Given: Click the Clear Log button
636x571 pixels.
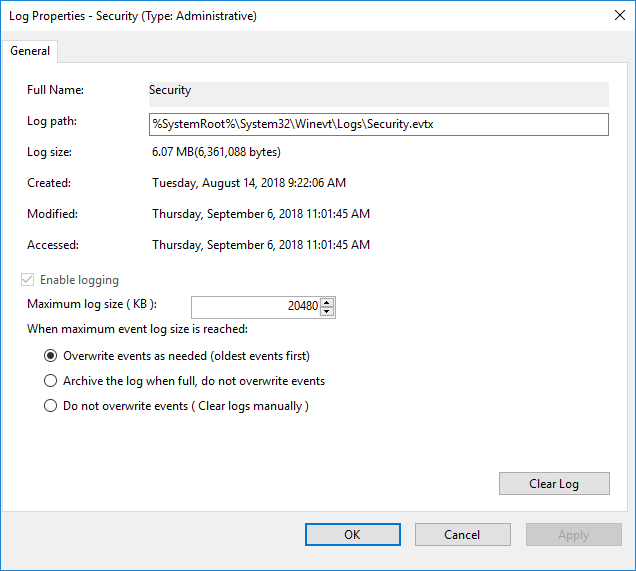Looking at the screenshot, I should [554, 483].
